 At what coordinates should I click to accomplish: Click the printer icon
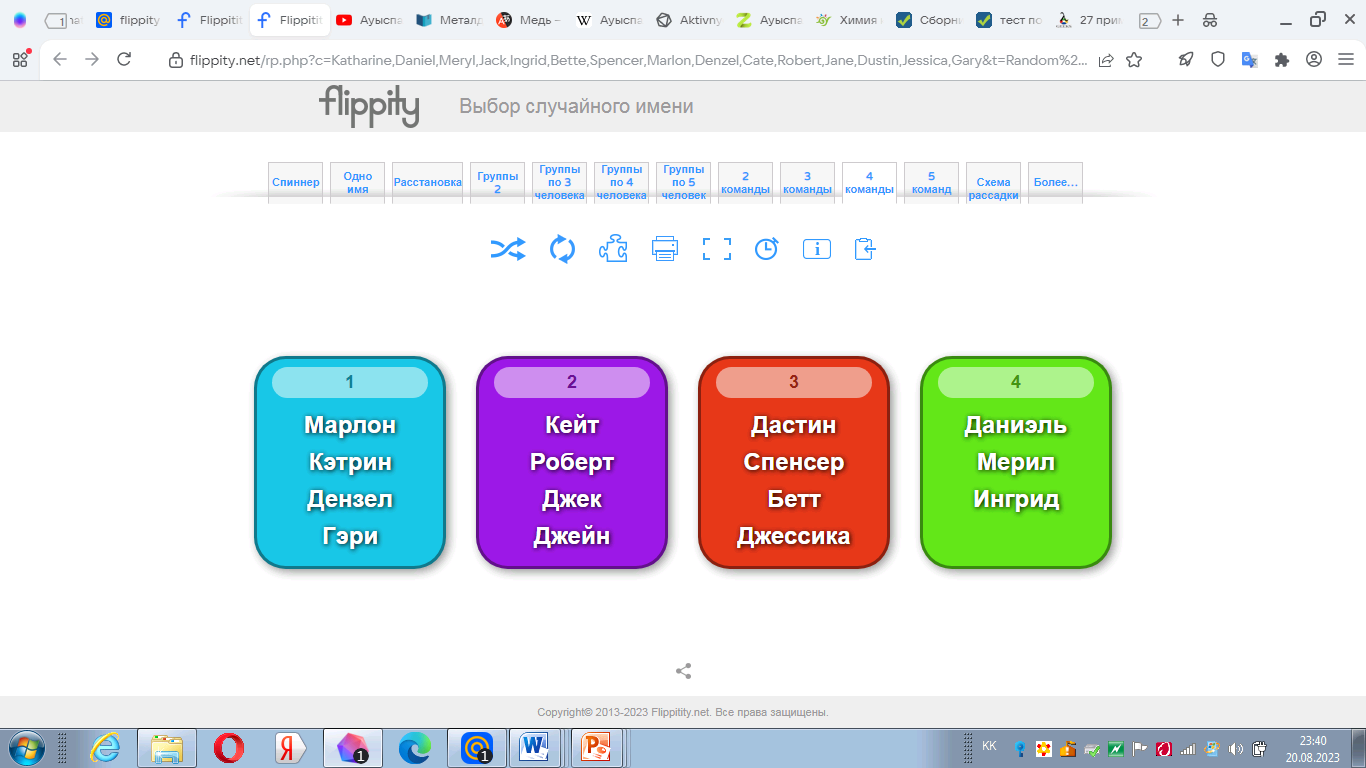665,249
